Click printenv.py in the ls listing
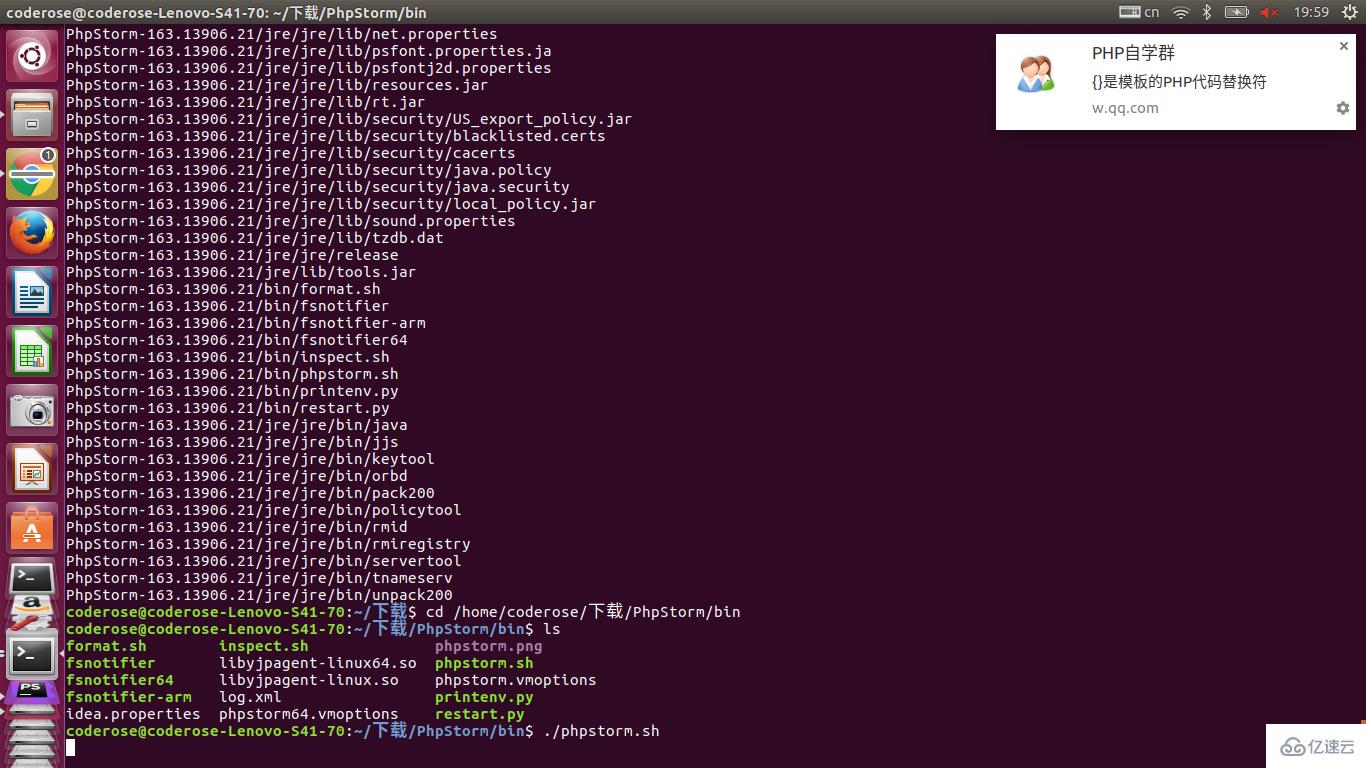The height and width of the screenshot is (768, 1366). (x=484, y=697)
